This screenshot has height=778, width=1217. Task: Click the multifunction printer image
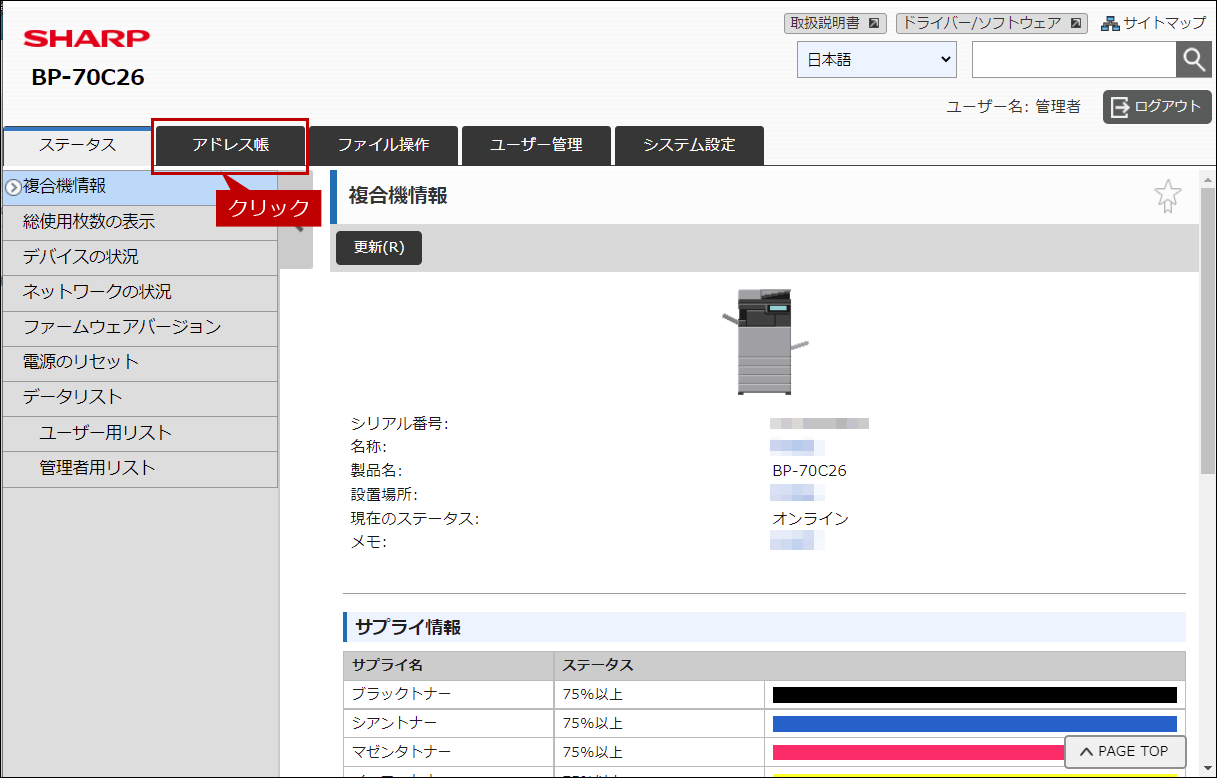[764, 340]
